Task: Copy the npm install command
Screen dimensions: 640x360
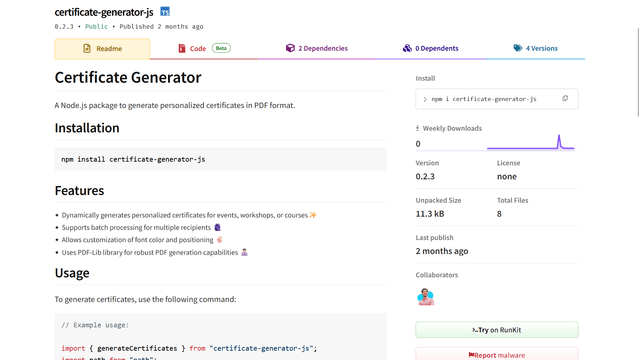Action: coord(565,98)
